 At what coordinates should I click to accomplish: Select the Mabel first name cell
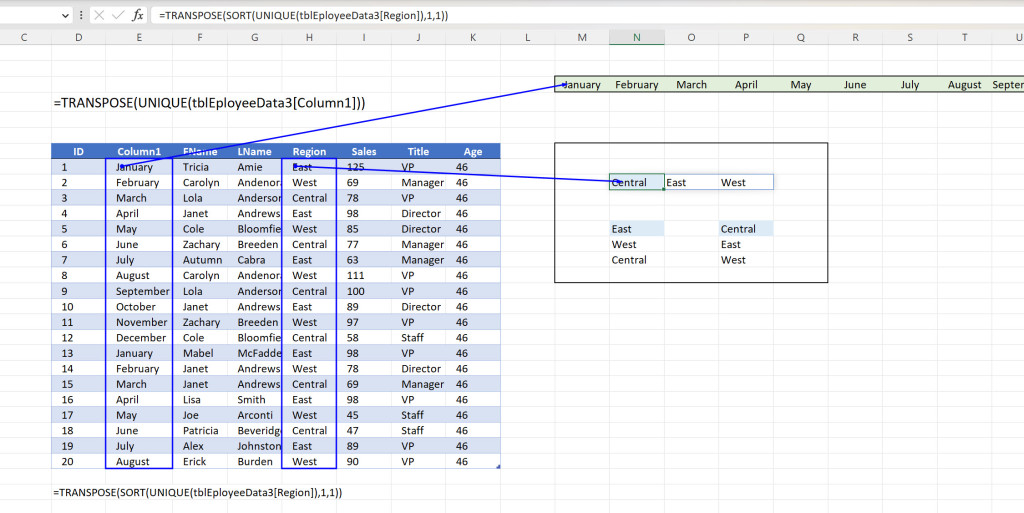click(200, 353)
